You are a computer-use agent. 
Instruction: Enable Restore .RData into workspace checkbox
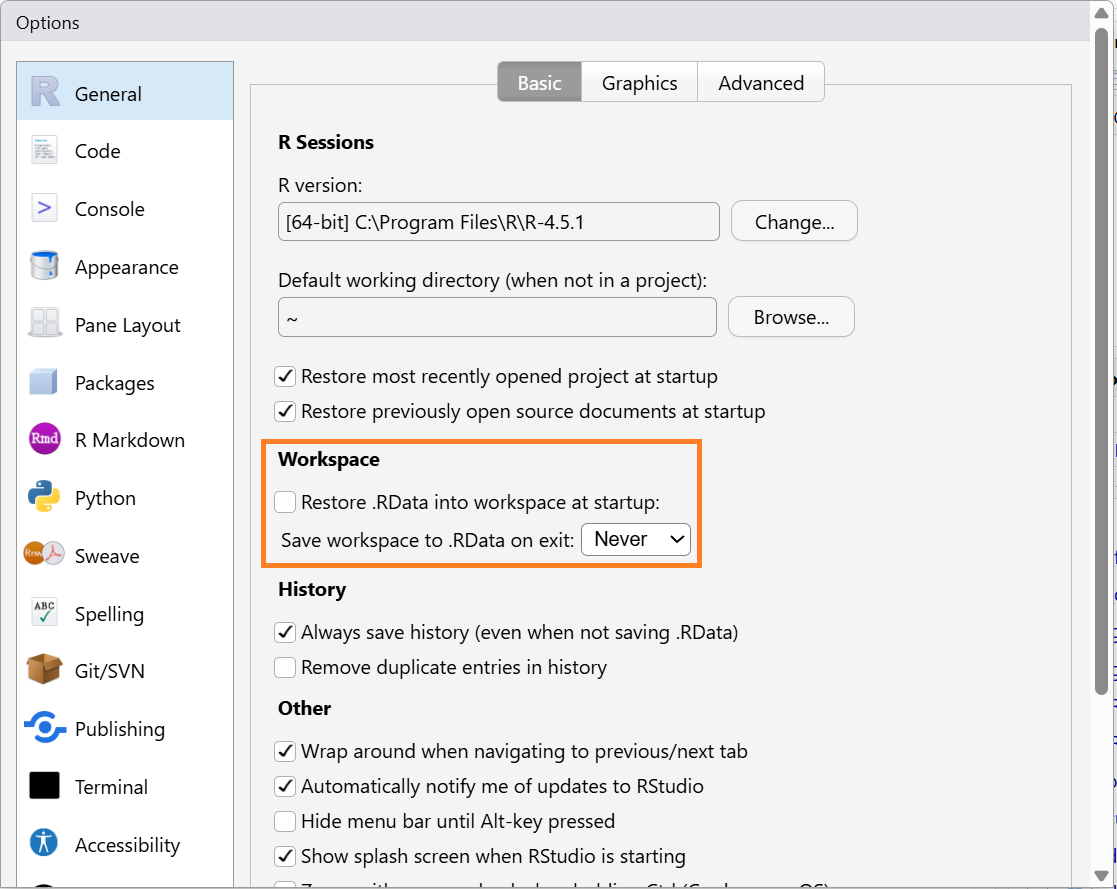point(285,502)
